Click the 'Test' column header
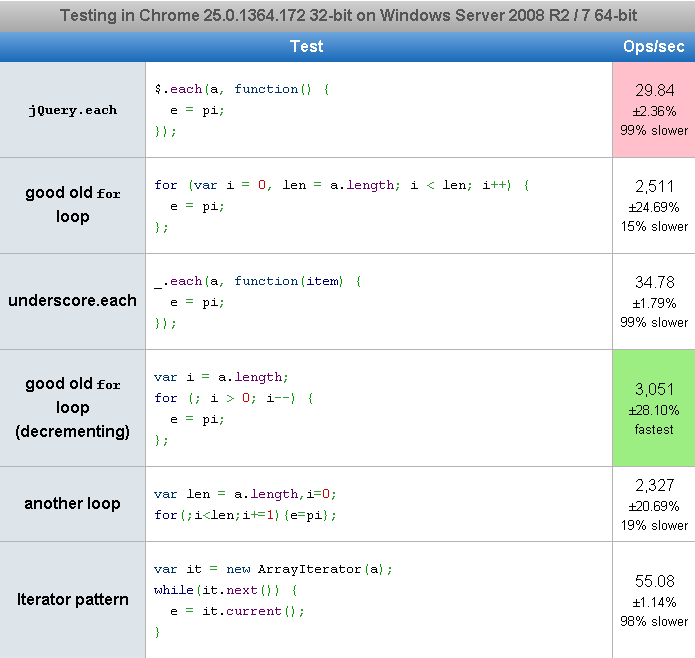Viewport: 695px width, 658px height. (x=306, y=47)
